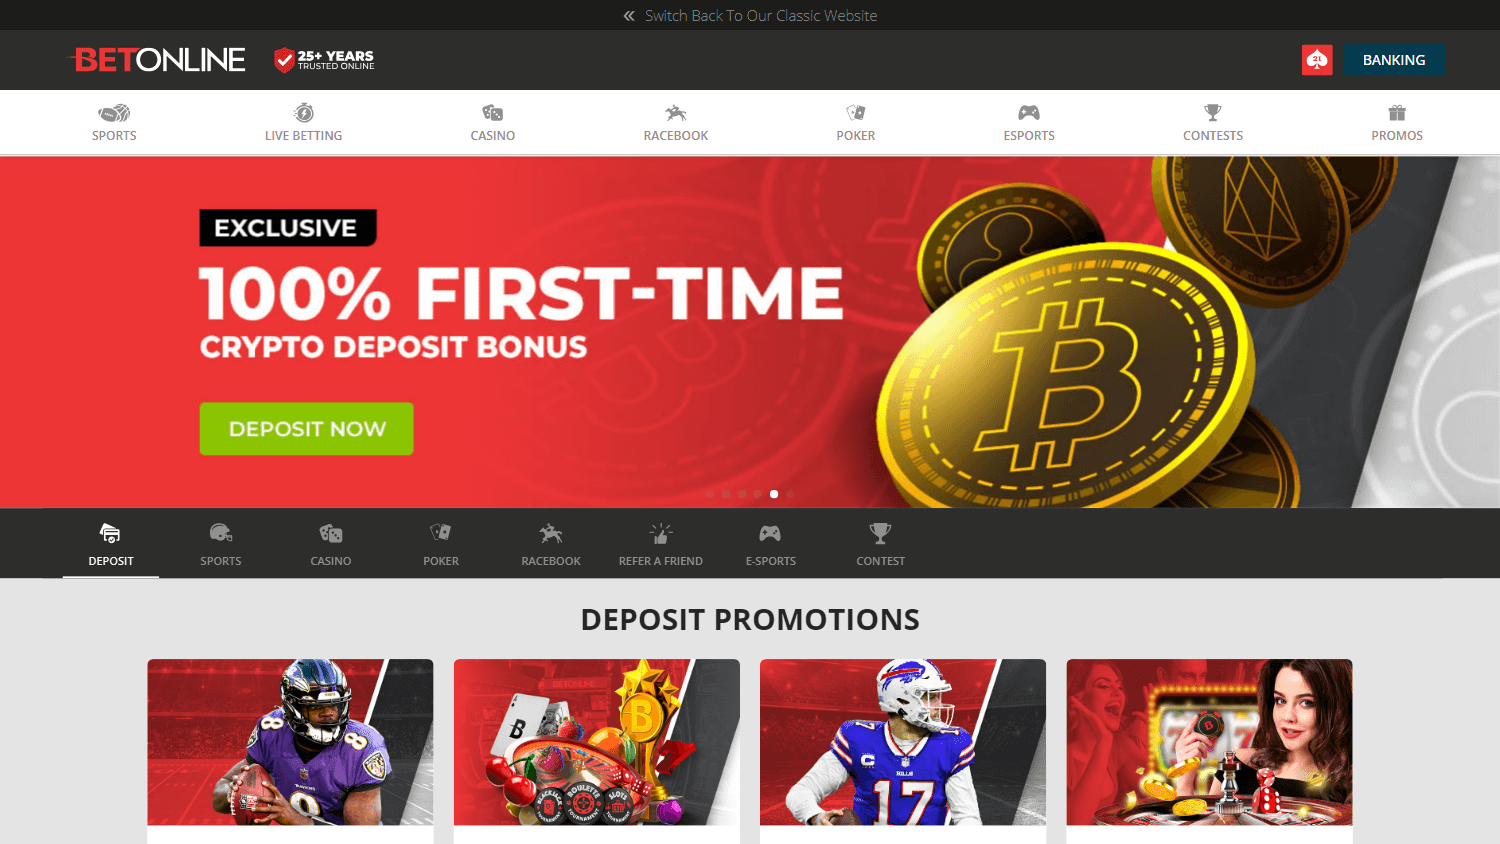Open Poker cards icon in top navigation
1500x844 pixels.
(856, 113)
